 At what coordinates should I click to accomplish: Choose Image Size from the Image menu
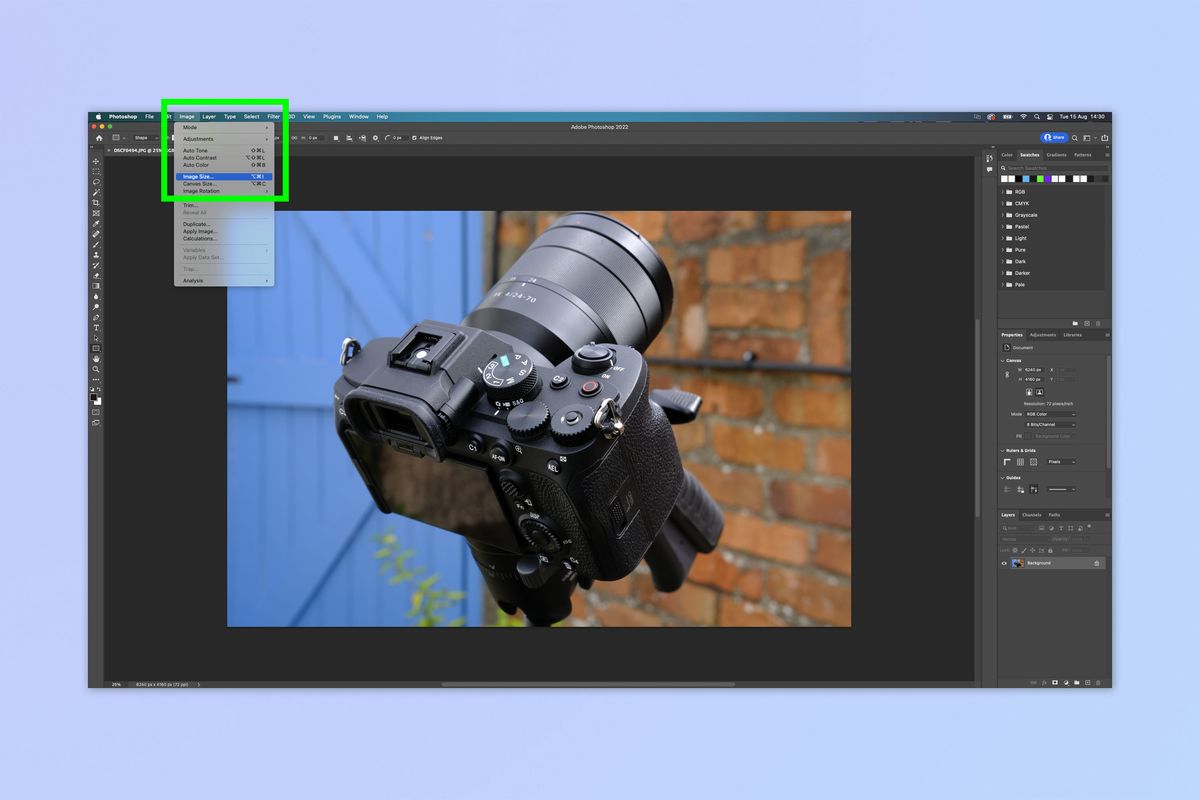[x=200, y=175]
